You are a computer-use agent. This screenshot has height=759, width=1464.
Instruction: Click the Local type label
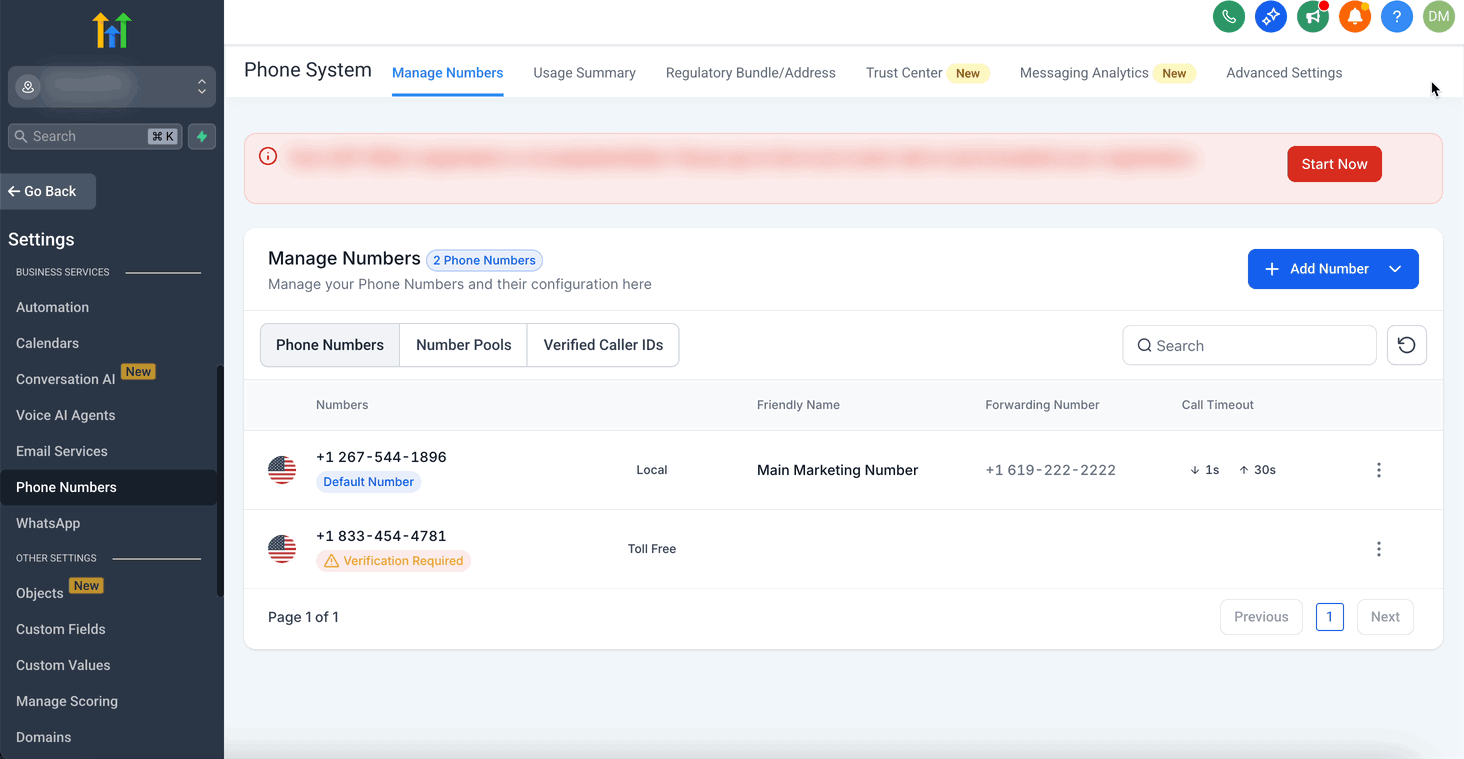point(652,470)
